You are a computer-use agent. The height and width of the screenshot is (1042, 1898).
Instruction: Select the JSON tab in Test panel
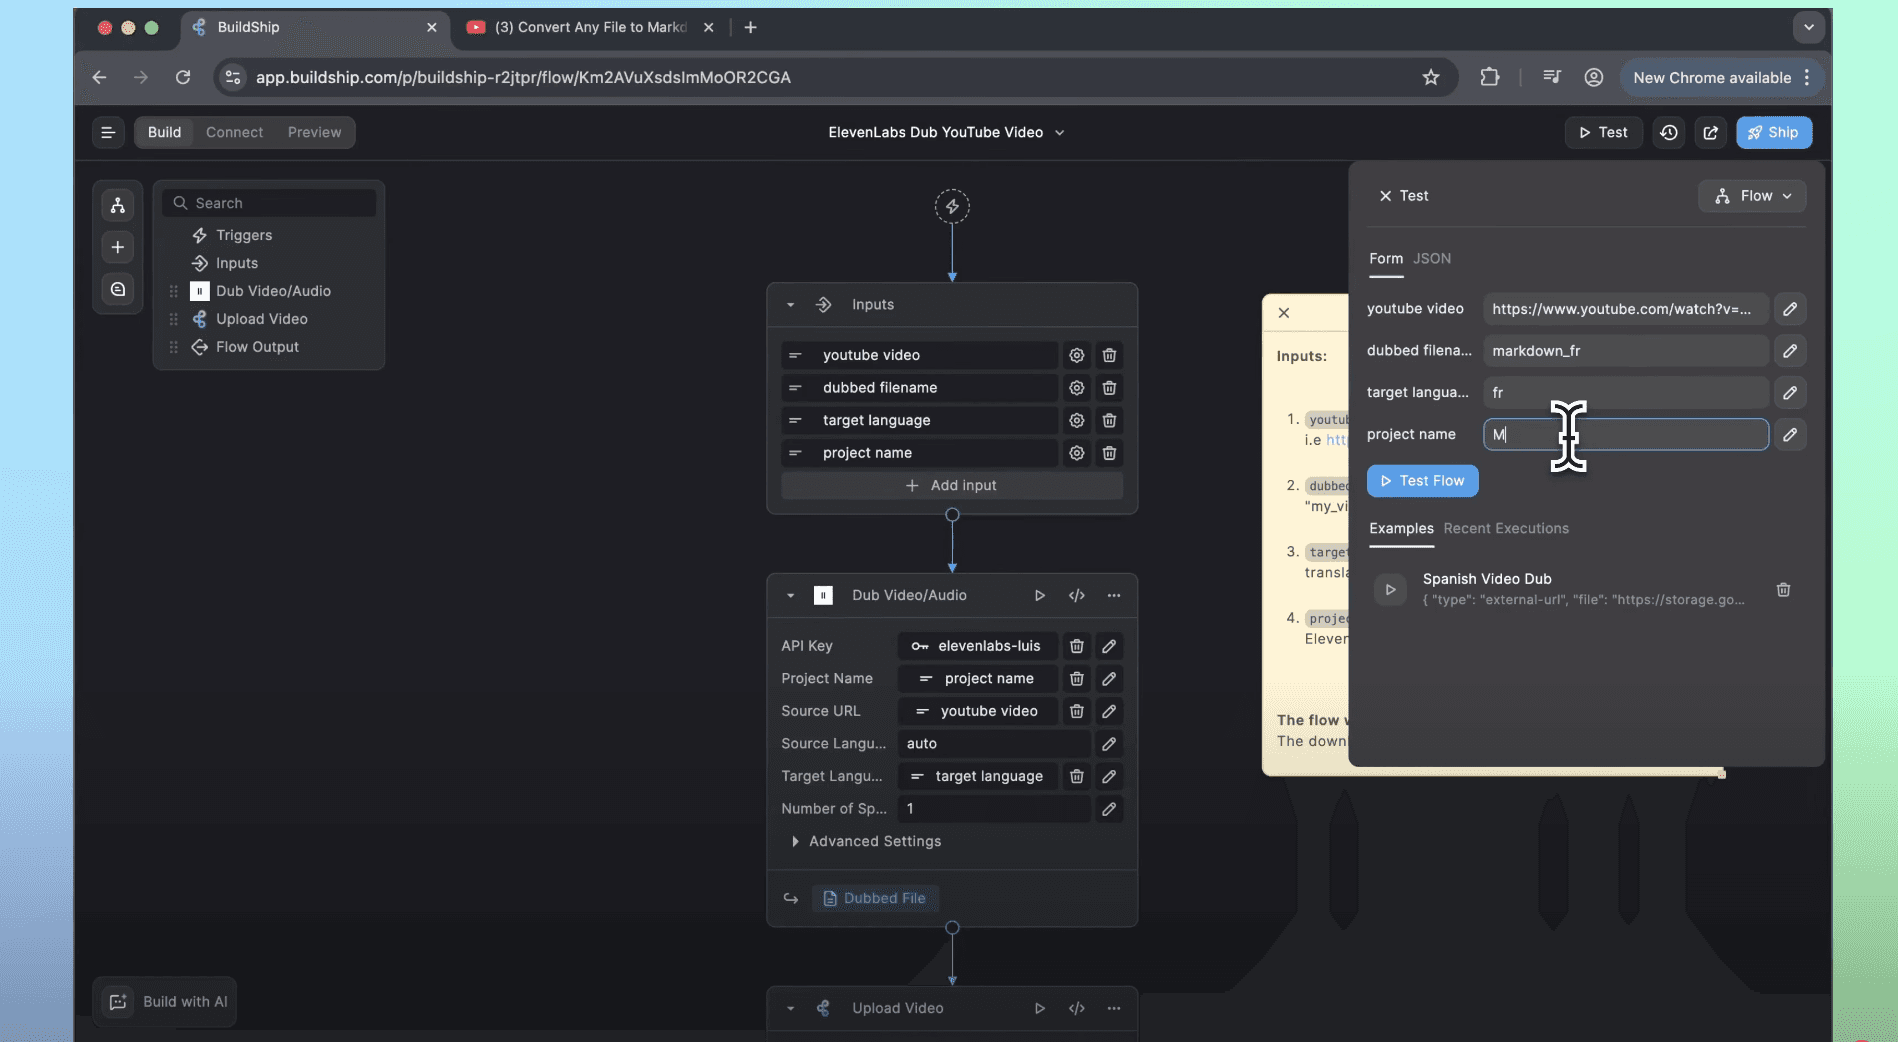[x=1432, y=259]
